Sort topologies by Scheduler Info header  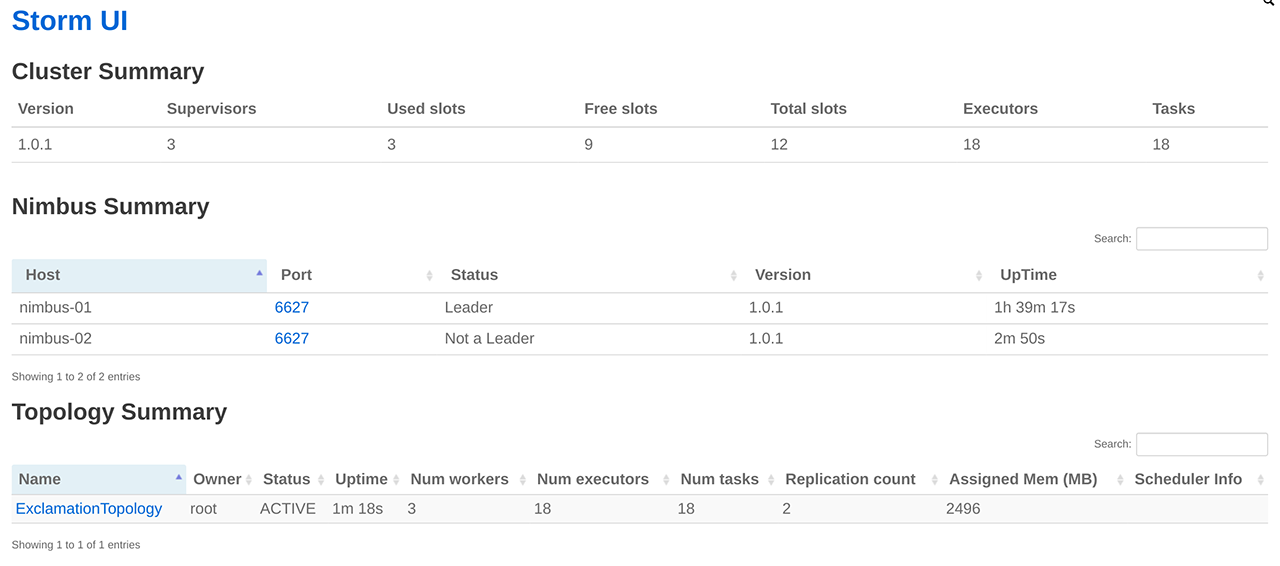tap(1188, 479)
